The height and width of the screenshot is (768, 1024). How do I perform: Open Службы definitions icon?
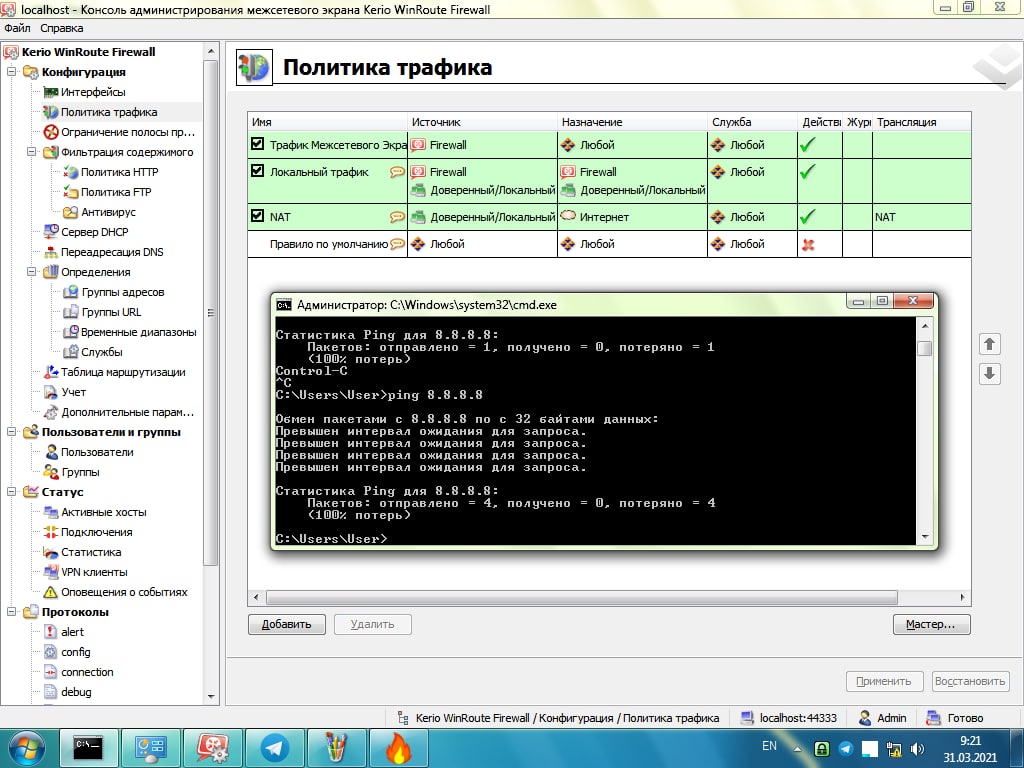point(71,352)
